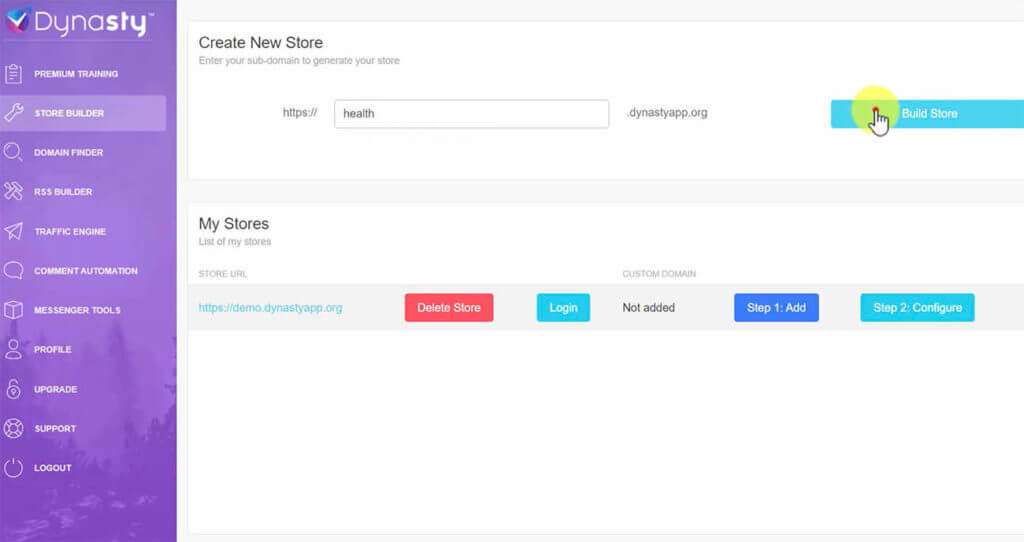Focus the sub-domain input containing health
1024x542 pixels.
click(471, 114)
